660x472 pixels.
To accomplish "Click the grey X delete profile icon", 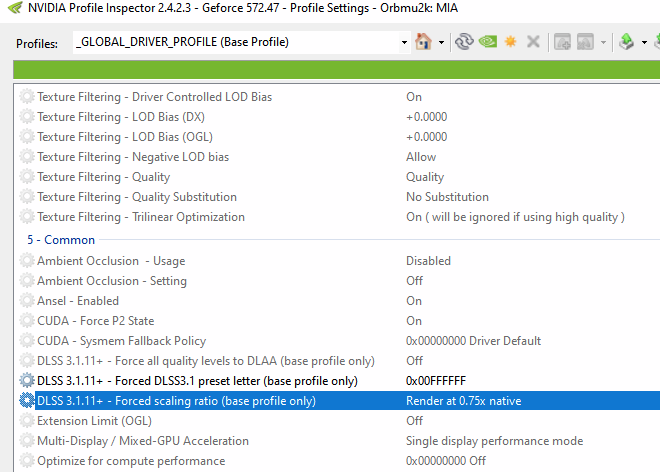I will pyautogui.click(x=533, y=42).
